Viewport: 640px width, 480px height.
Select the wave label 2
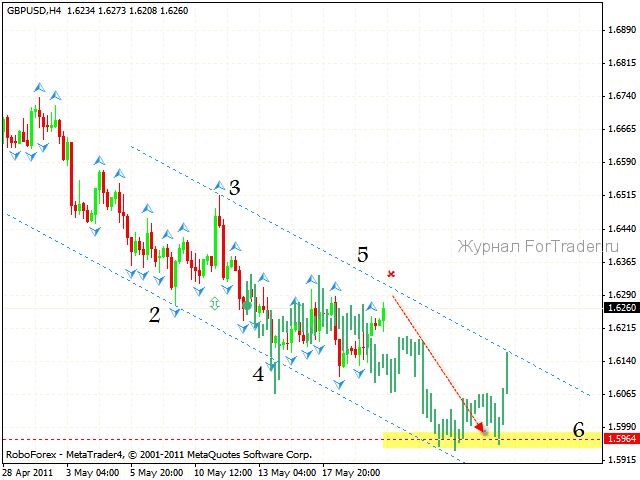154,314
